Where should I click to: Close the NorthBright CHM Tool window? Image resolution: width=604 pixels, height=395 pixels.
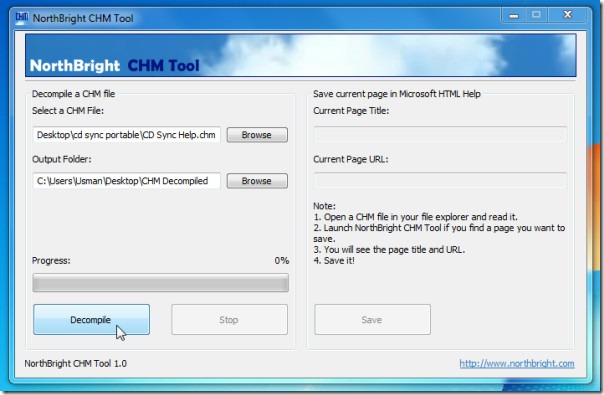(x=567, y=15)
